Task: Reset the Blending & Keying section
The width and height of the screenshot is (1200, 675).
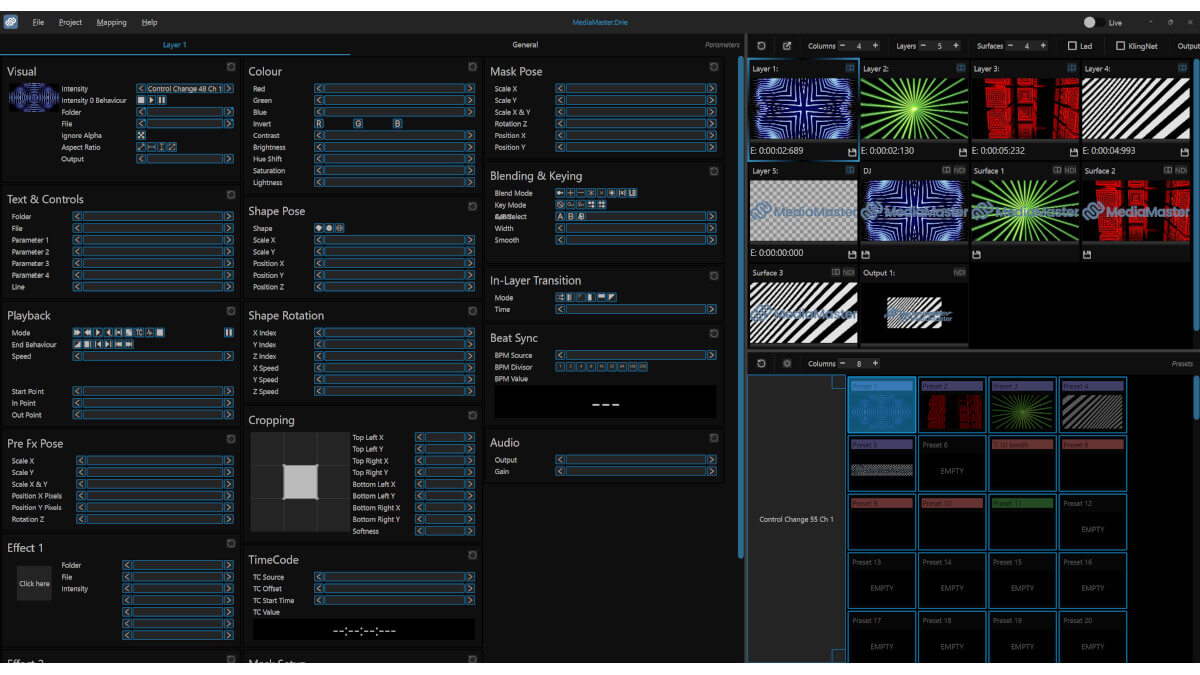Action: (714, 171)
